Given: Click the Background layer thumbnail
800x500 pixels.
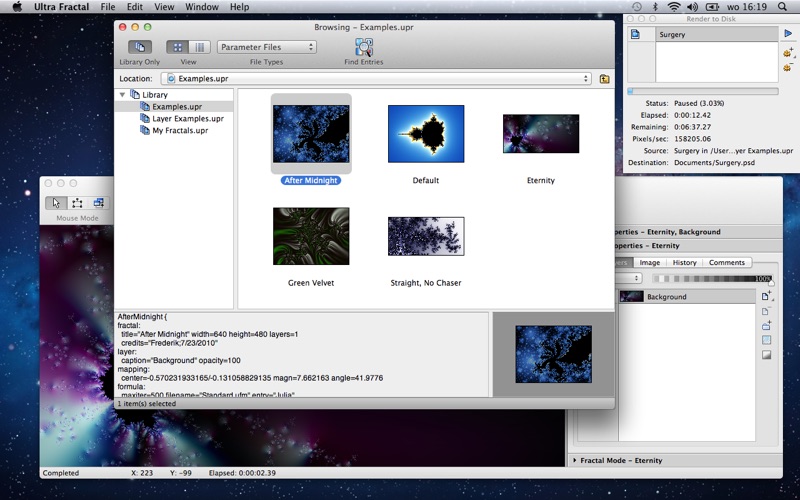Looking at the screenshot, I should [x=632, y=296].
